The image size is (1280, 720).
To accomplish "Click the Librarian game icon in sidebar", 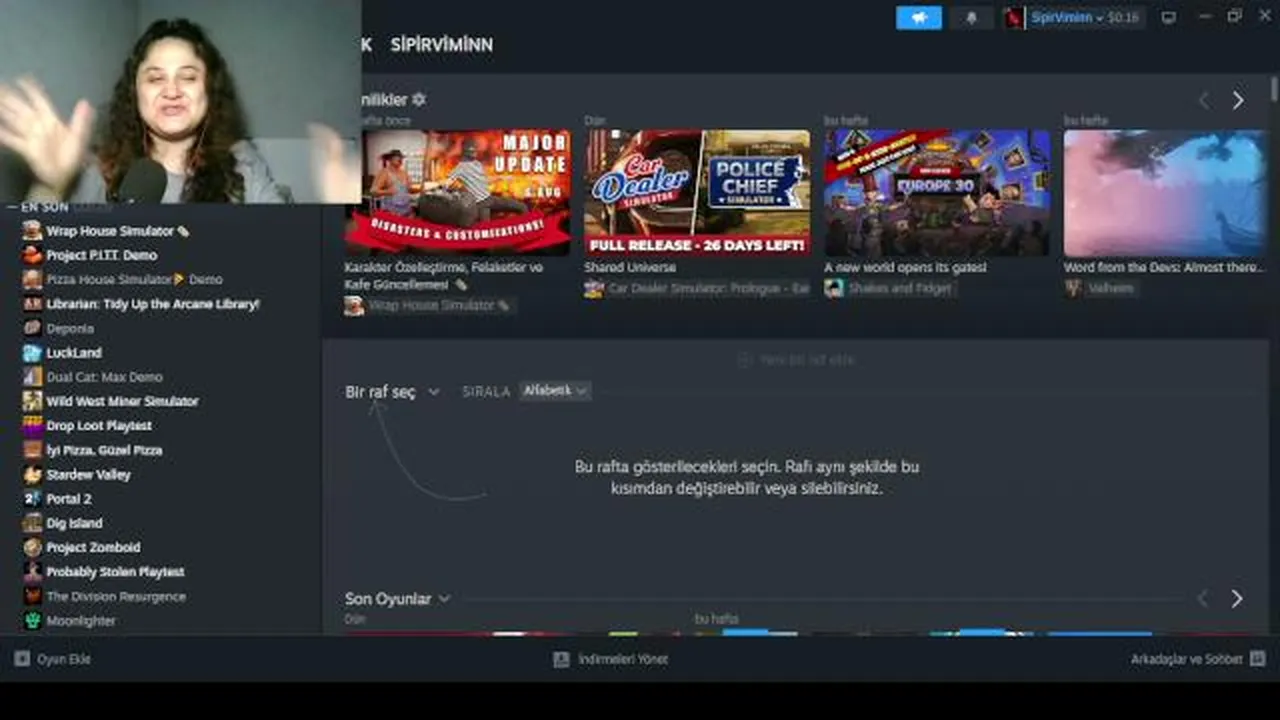I will 33,304.
